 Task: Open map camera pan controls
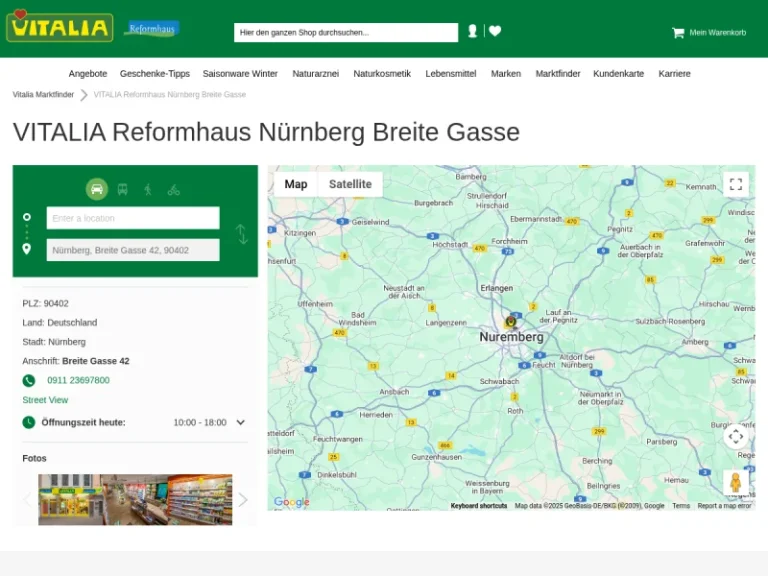click(736, 436)
